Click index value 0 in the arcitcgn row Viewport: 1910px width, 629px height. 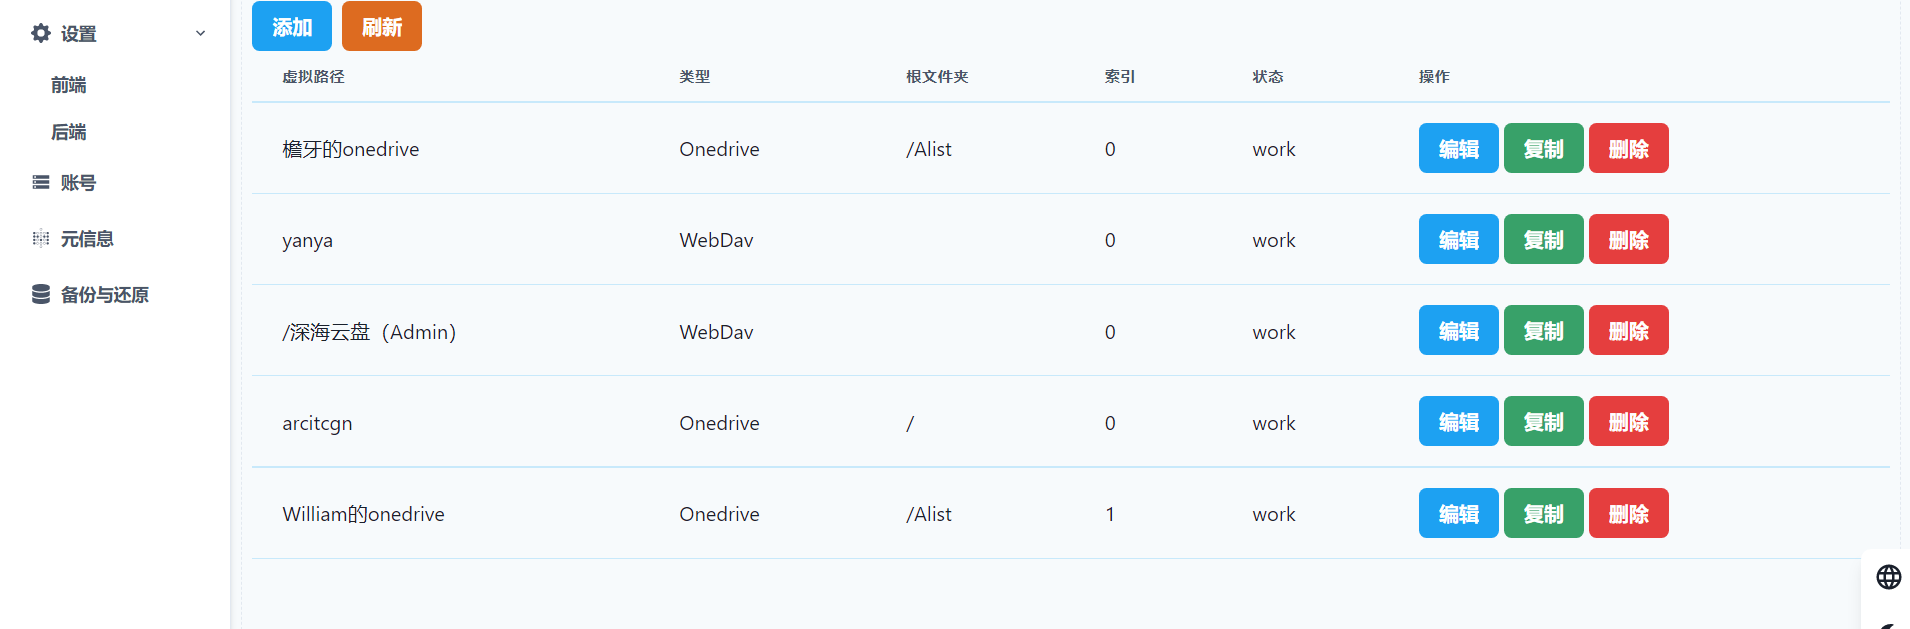(1110, 423)
